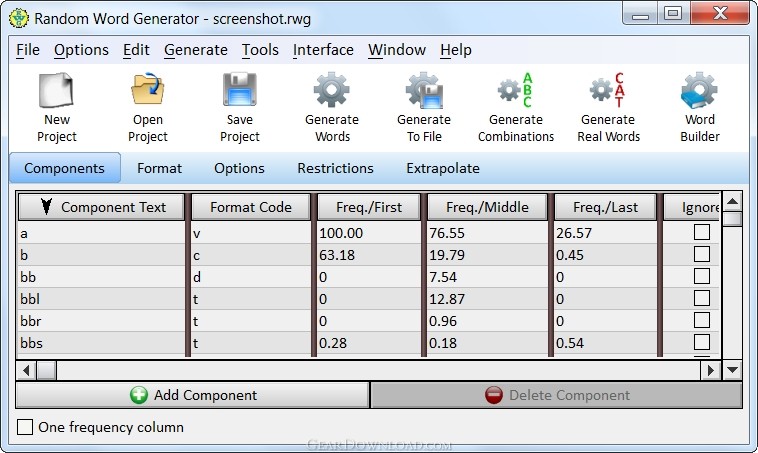758x453 pixels.
Task: Open the Interface menu
Action: [x=323, y=50]
